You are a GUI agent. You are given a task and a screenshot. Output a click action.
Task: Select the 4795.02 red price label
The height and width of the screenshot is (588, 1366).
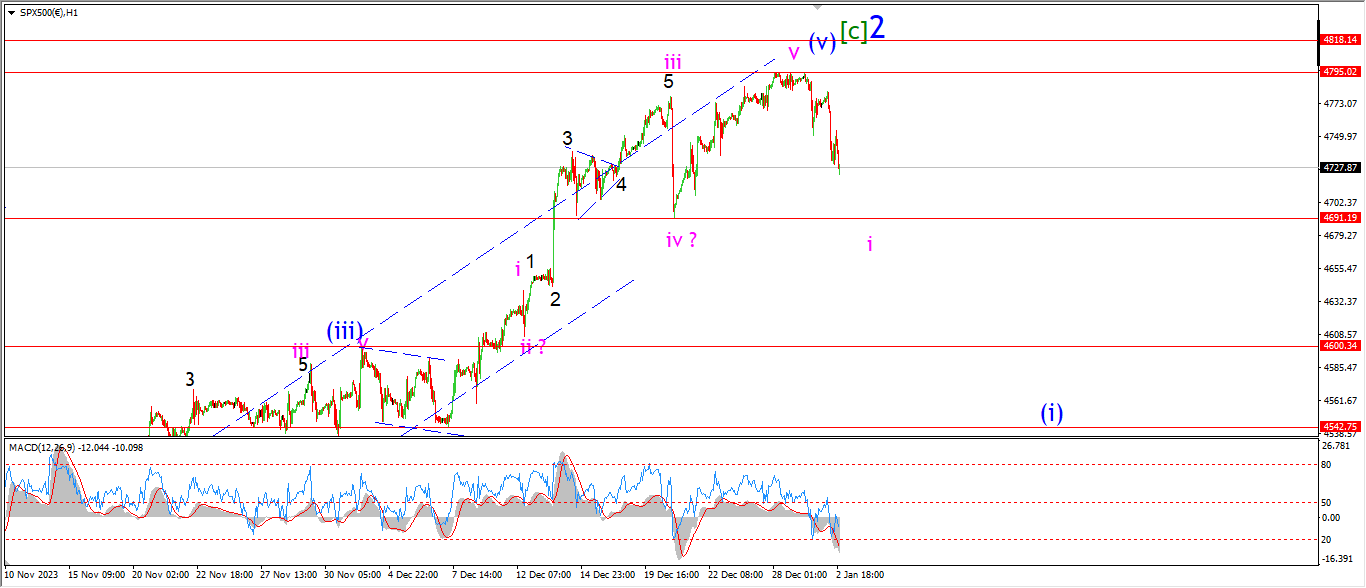[x=1338, y=72]
